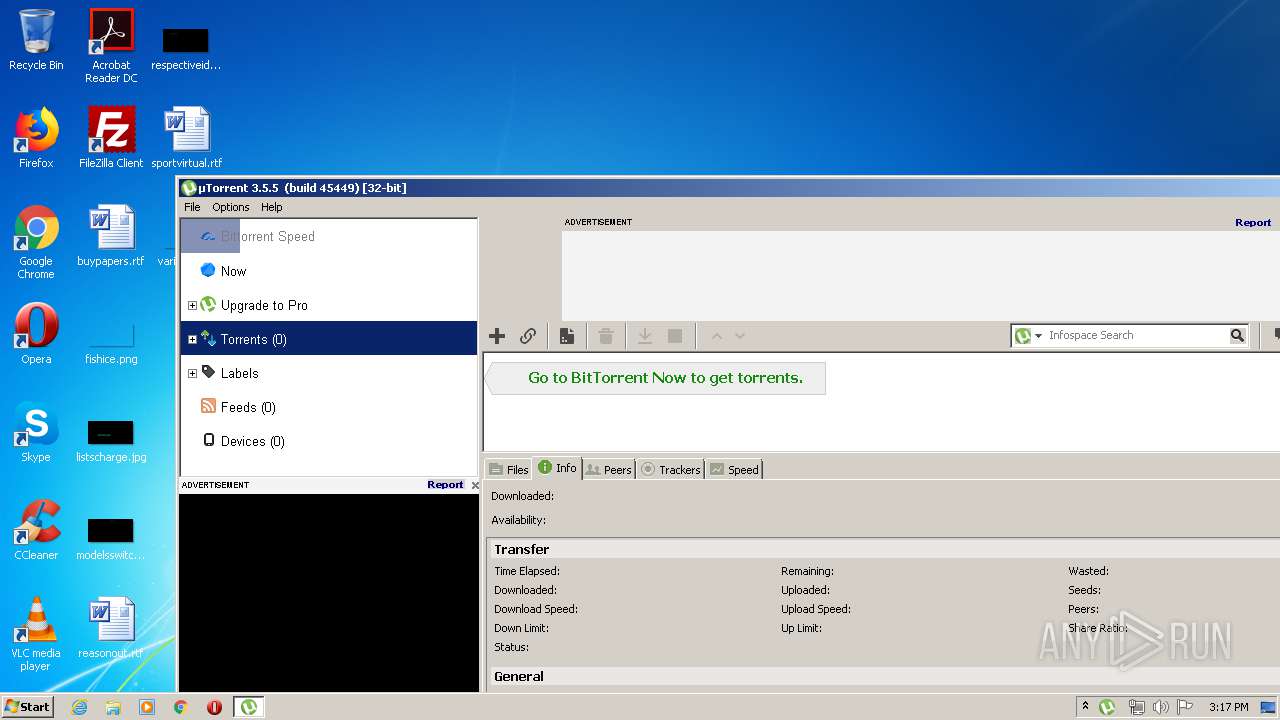The width and height of the screenshot is (1280, 720).
Task: Launch CCleaner from desktop
Action: [x=36, y=530]
